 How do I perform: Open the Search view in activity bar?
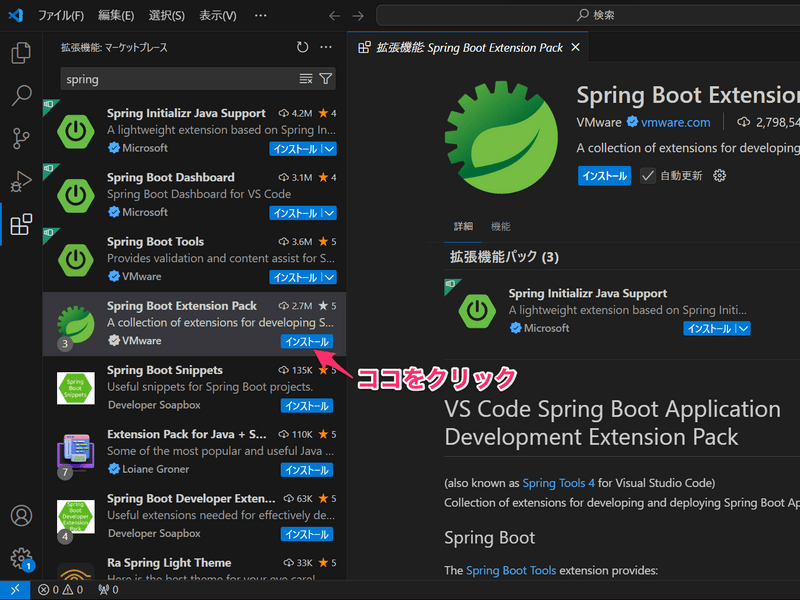click(x=21, y=96)
